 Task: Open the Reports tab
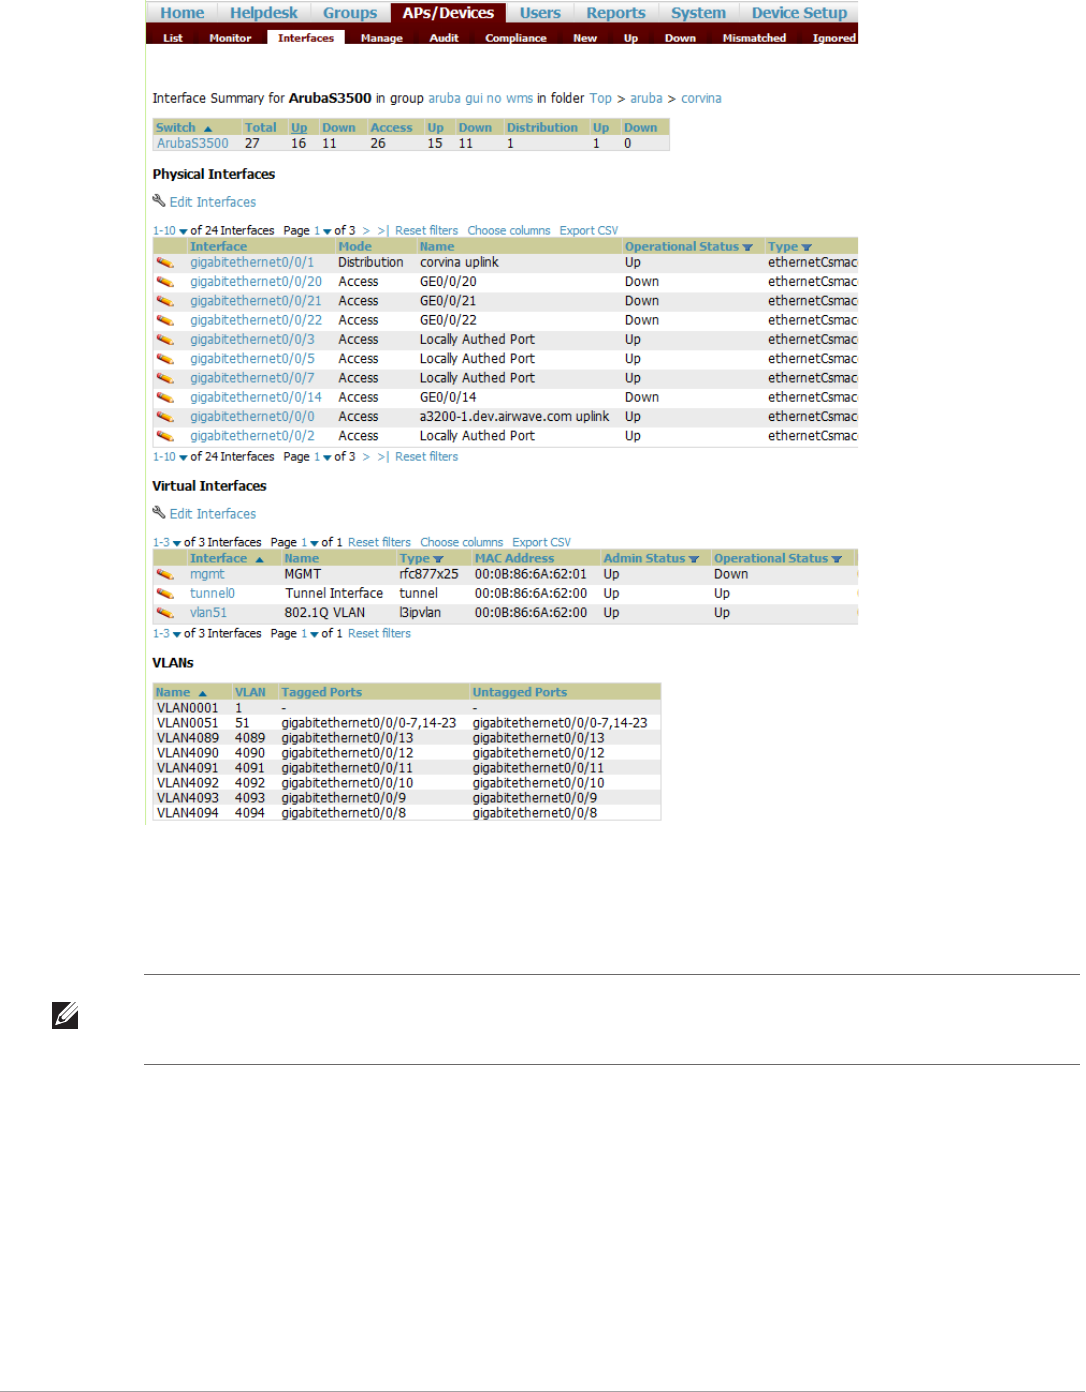point(616,13)
